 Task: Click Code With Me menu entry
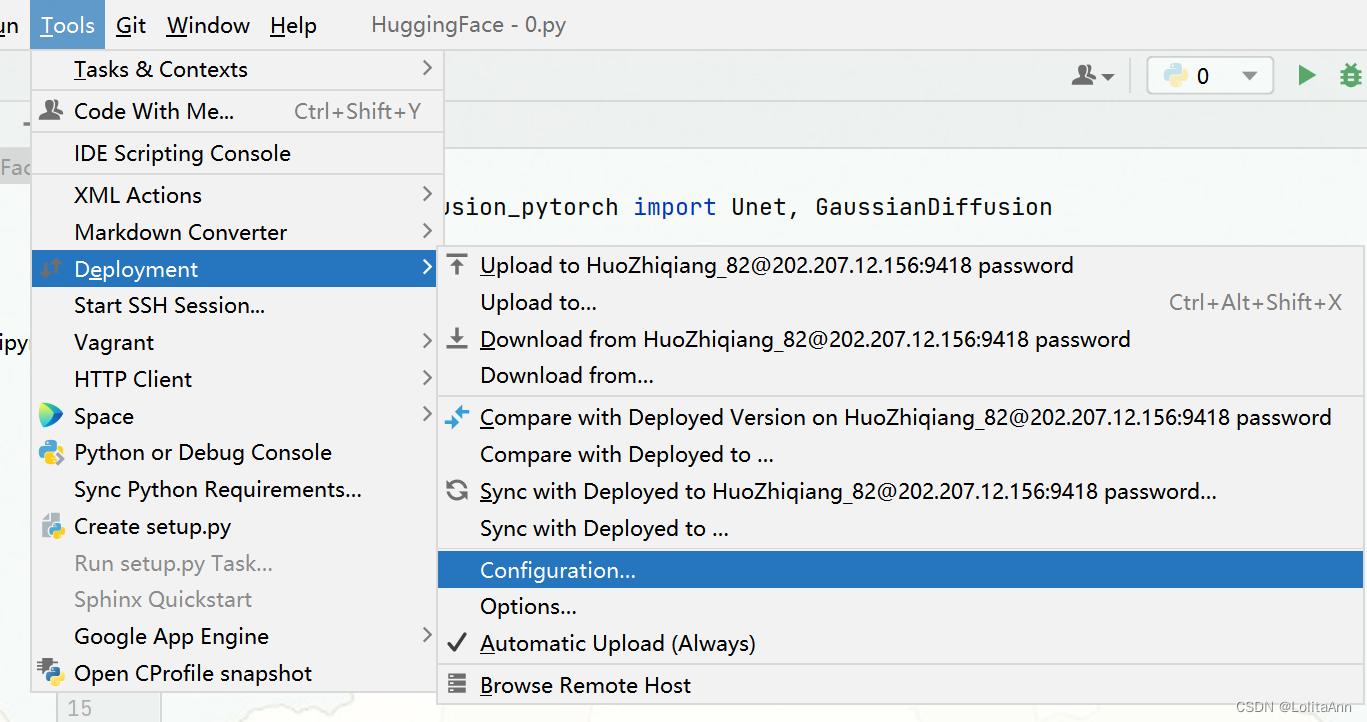(238, 111)
